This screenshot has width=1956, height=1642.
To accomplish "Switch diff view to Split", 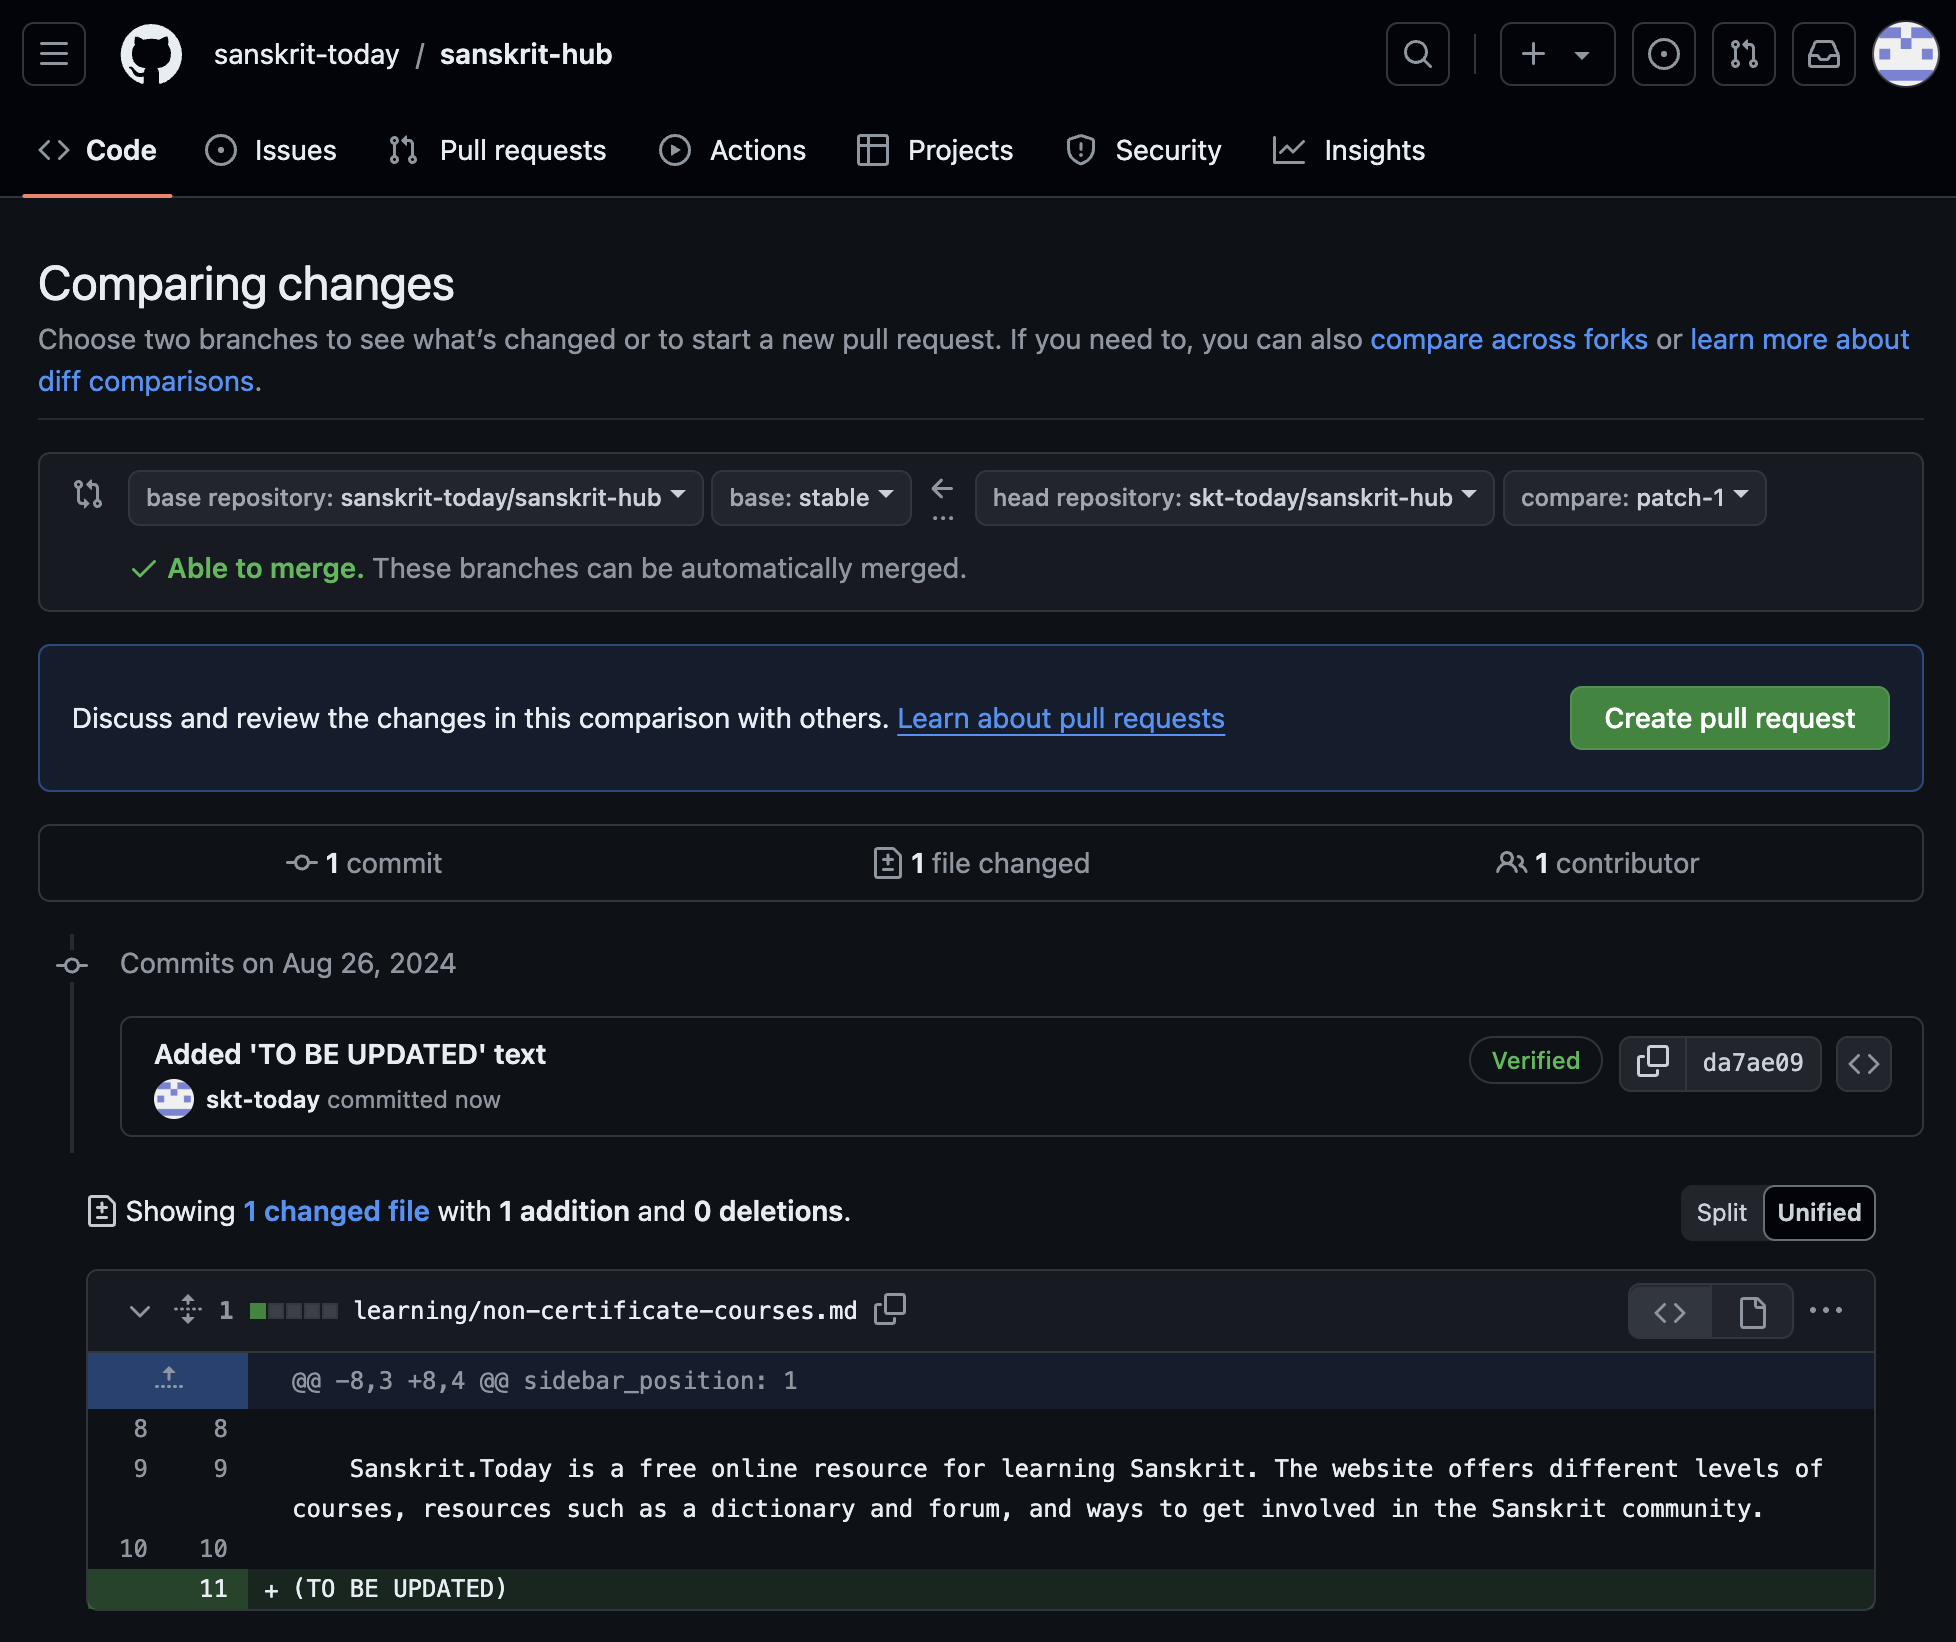I will tap(1721, 1212).
